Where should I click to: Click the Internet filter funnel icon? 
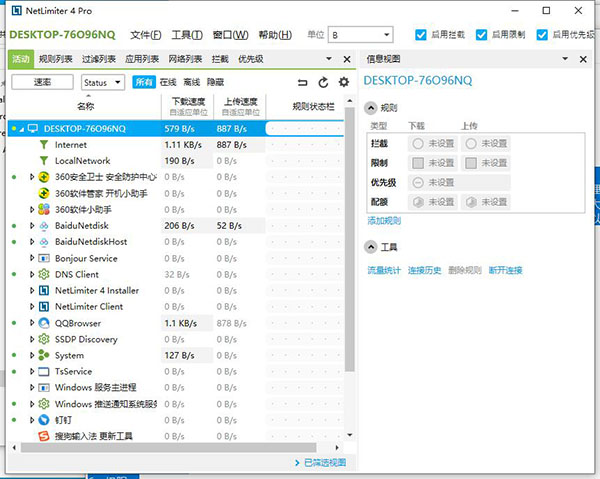(44, 145)
